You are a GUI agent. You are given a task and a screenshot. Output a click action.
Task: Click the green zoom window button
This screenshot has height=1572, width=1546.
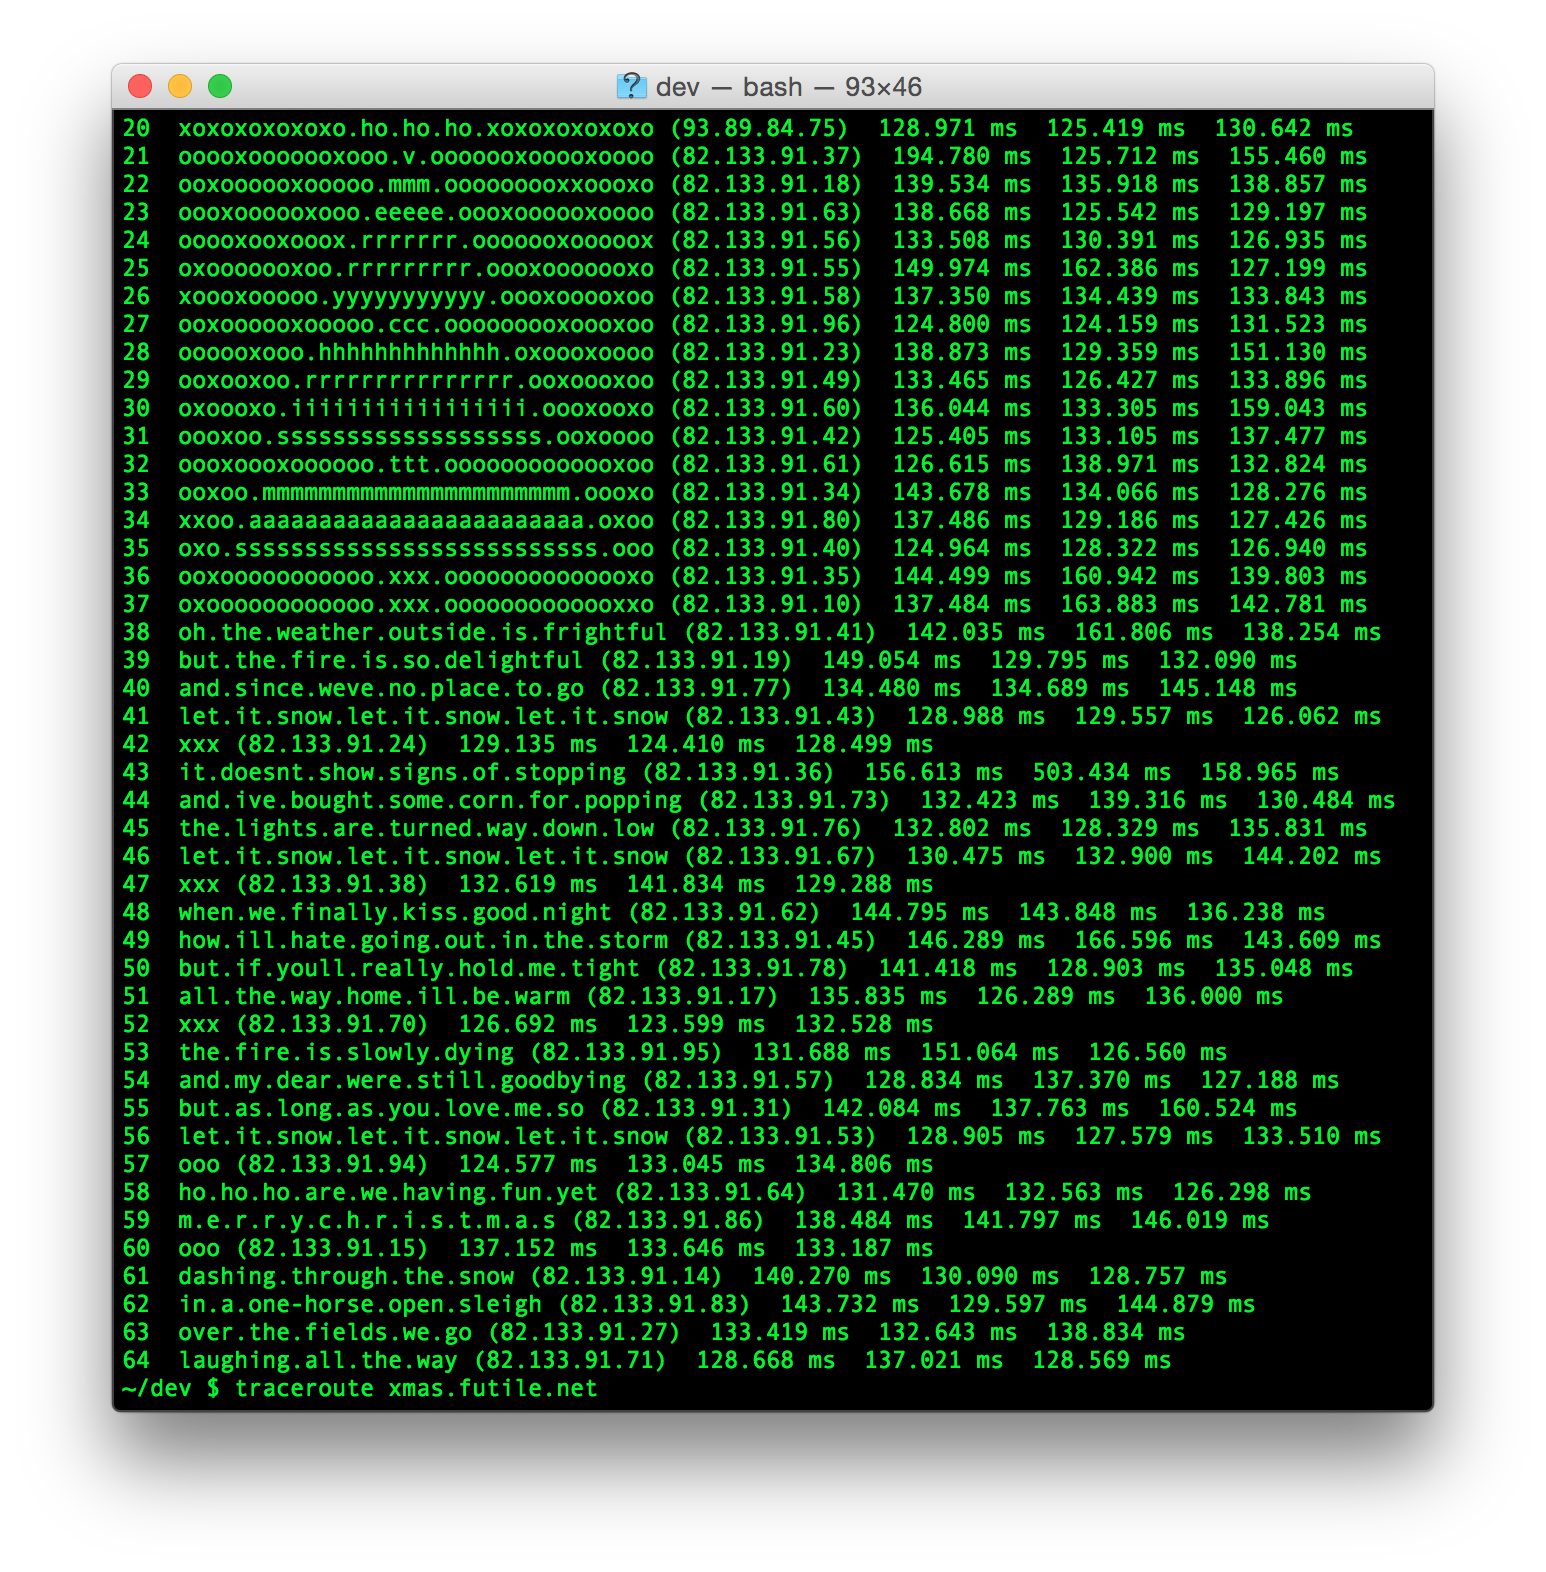220,87
